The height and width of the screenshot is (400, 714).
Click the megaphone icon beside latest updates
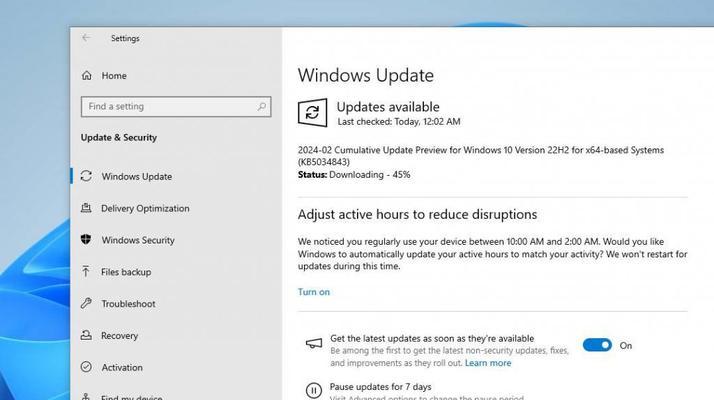314,344
